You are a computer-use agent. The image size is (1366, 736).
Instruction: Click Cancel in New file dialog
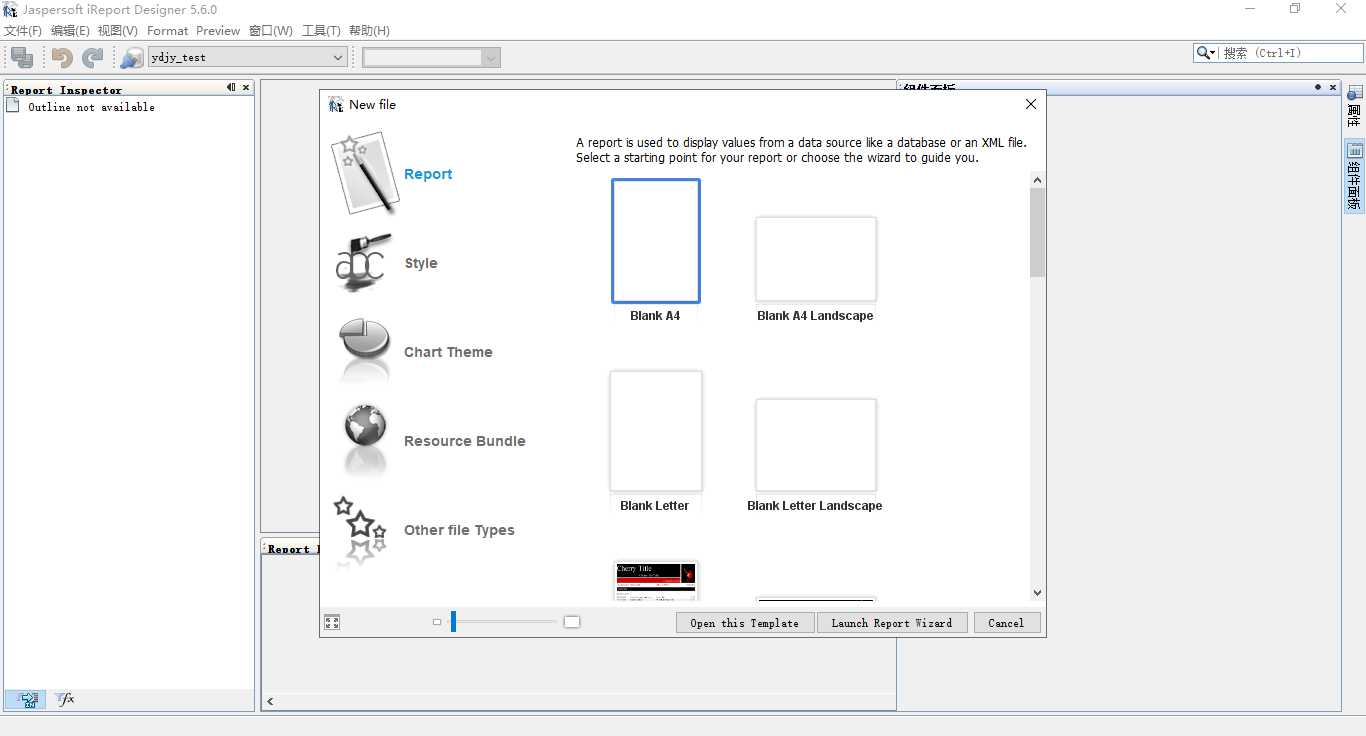pos(1007,623)
